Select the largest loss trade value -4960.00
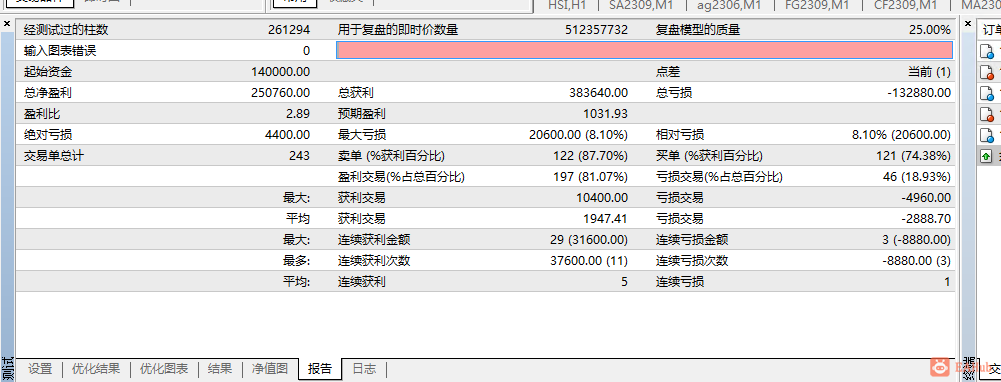The height and width of the screenshot is (382, 1001). pyautogui.click(x=926, y=198)
